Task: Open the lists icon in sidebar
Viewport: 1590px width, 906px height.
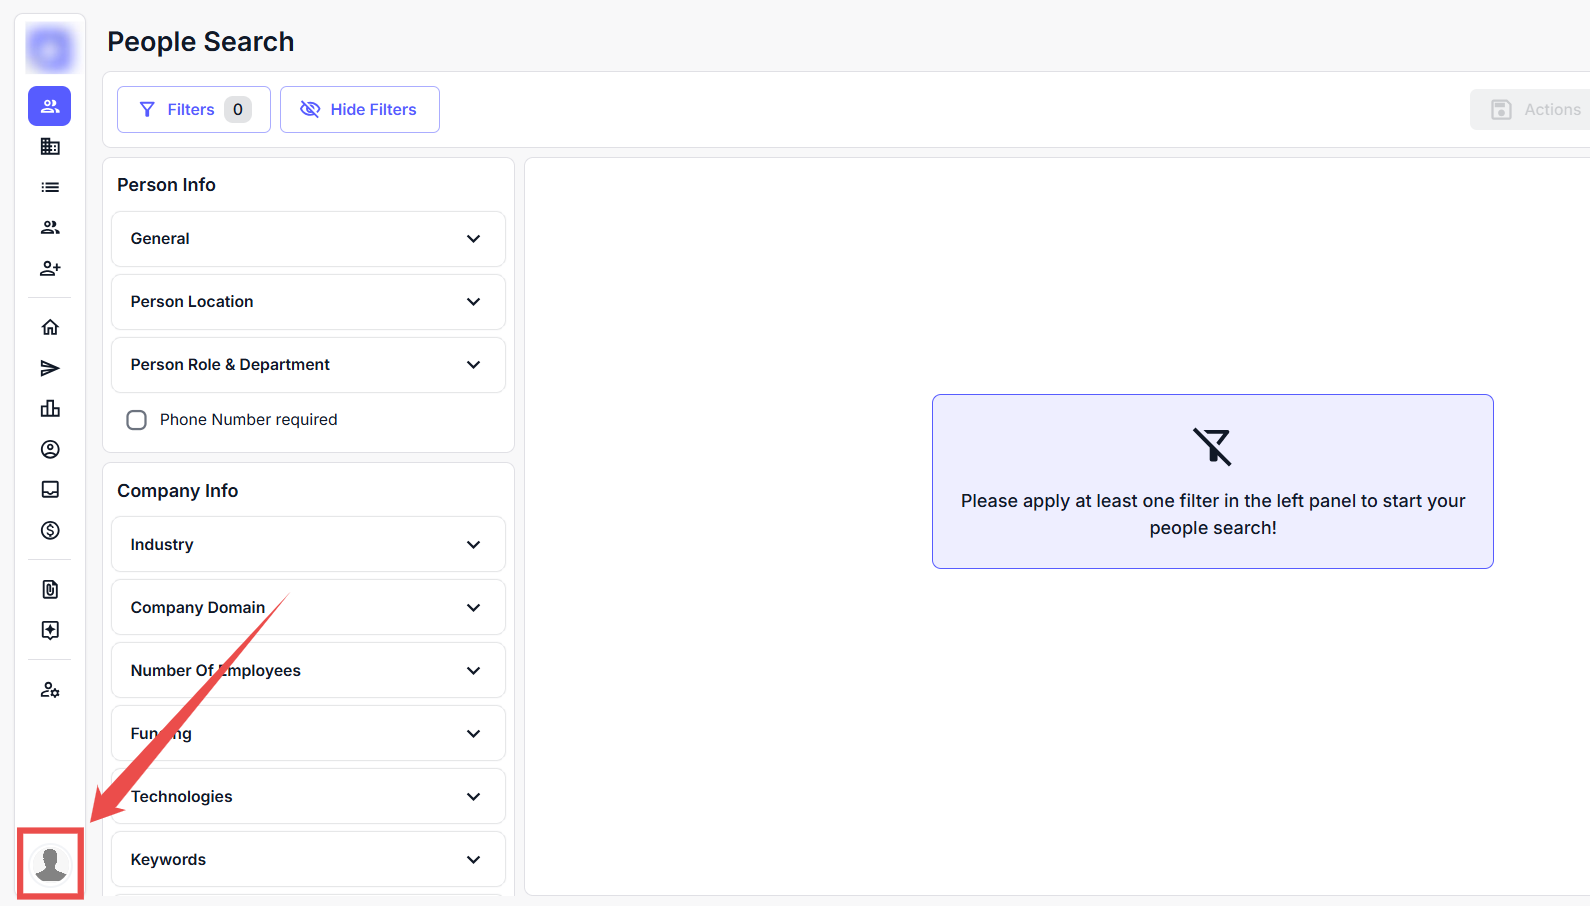Action: [x=50, y=187]
